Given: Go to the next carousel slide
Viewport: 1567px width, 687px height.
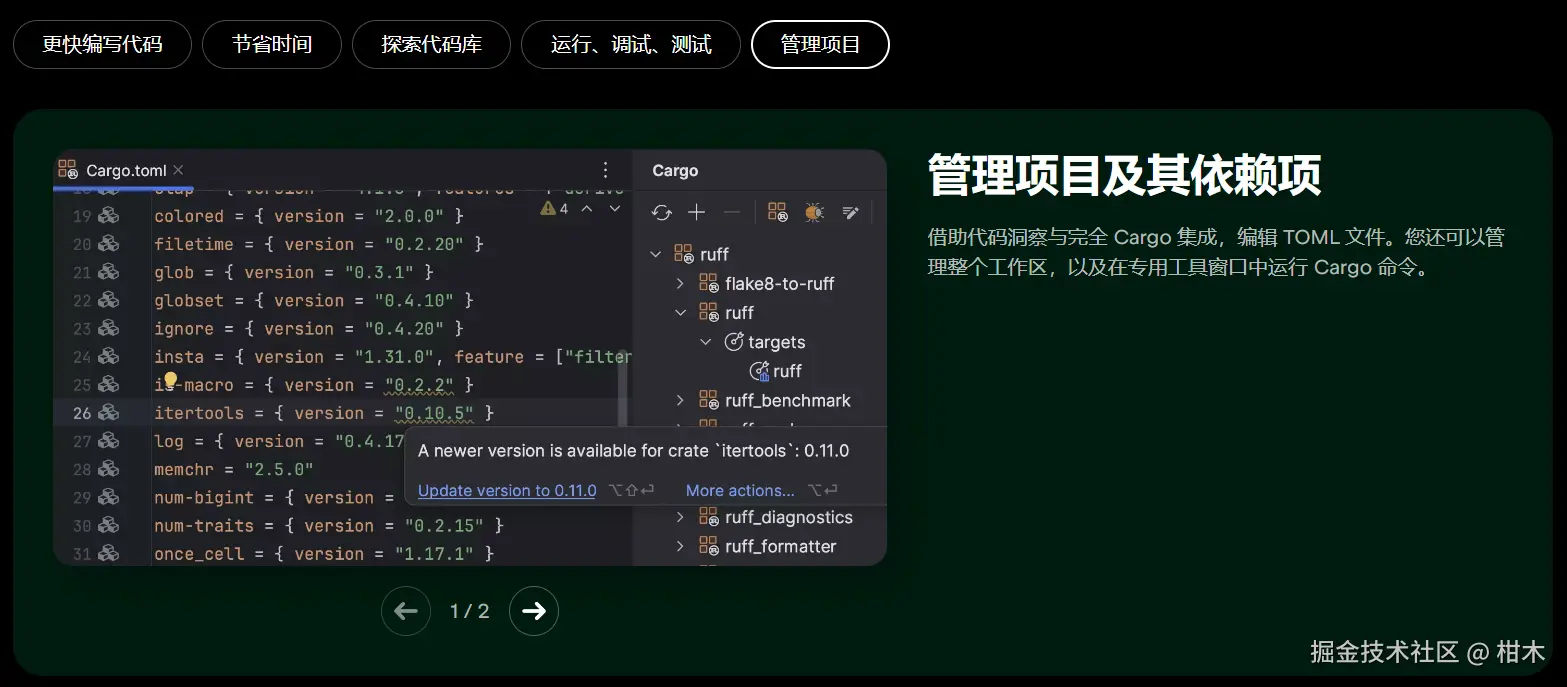Looking at the screenshot, I should 534,611.
